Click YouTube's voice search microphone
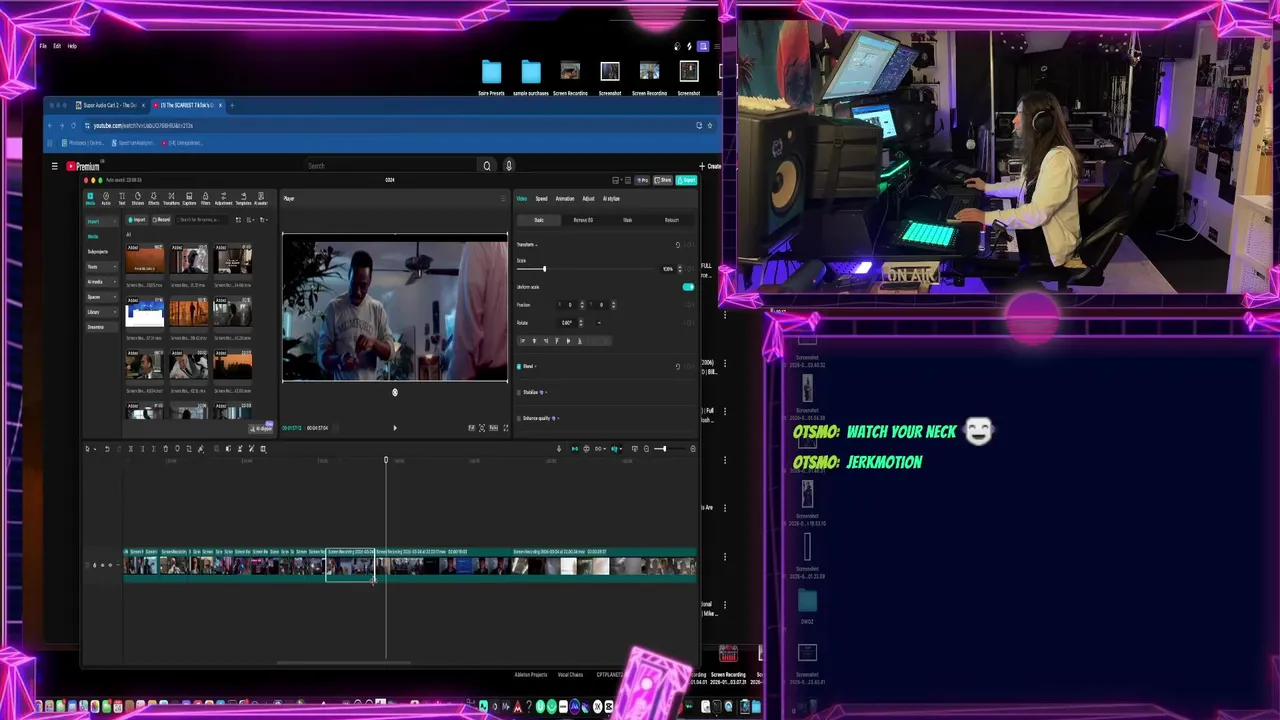This screenshot has height=720, width=1280. (x=508, y=165)
